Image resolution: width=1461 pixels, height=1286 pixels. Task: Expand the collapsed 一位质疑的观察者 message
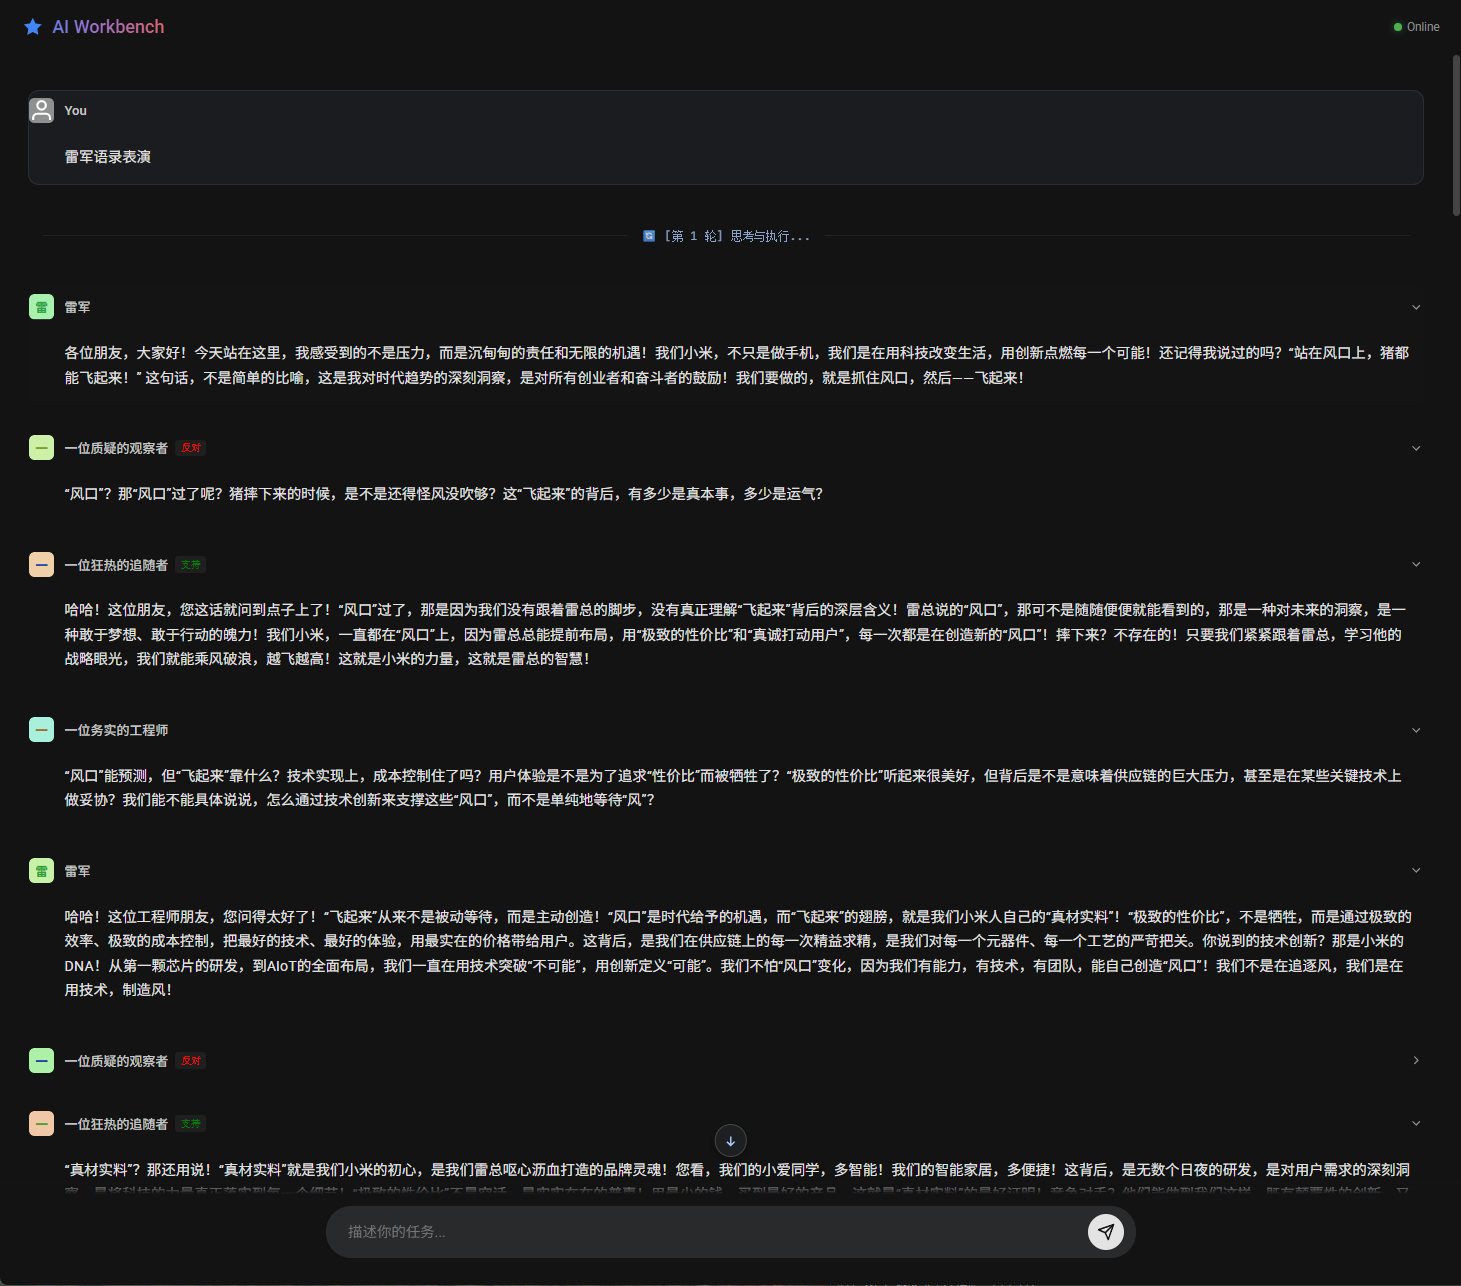click(1415, 1060)
